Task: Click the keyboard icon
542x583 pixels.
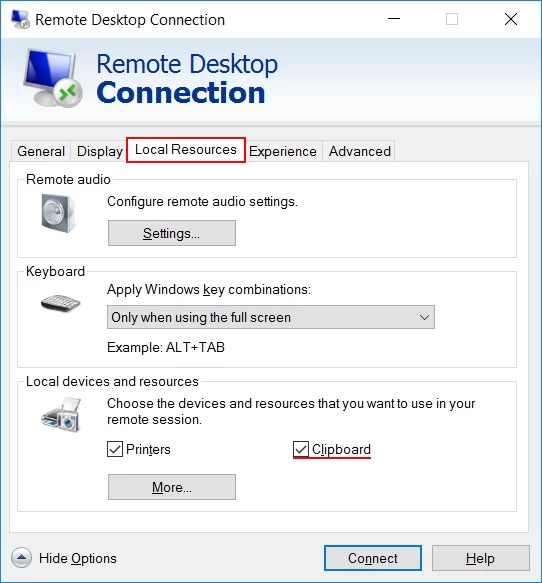Action: click(61, 303)
